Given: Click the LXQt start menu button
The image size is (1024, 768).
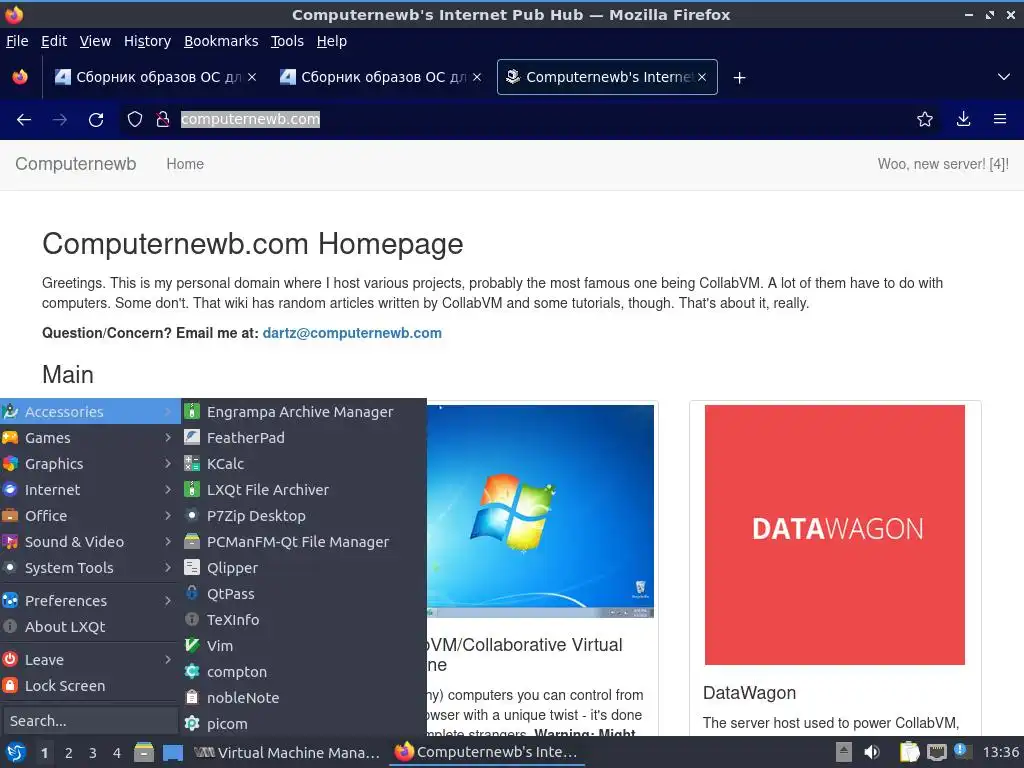Looking at the screenshot, I should tap(16, 752).
